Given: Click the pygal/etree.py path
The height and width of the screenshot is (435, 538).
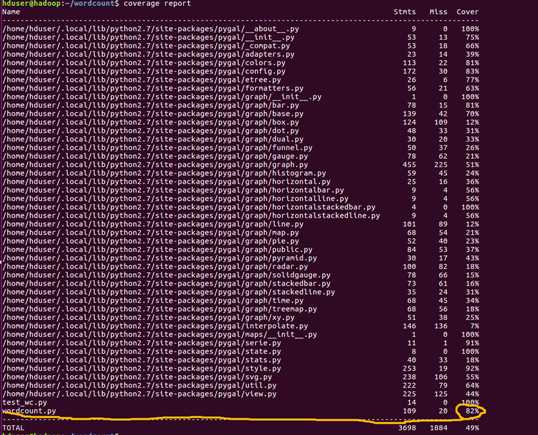Looking at the screenshot, I should coord(142,80).
